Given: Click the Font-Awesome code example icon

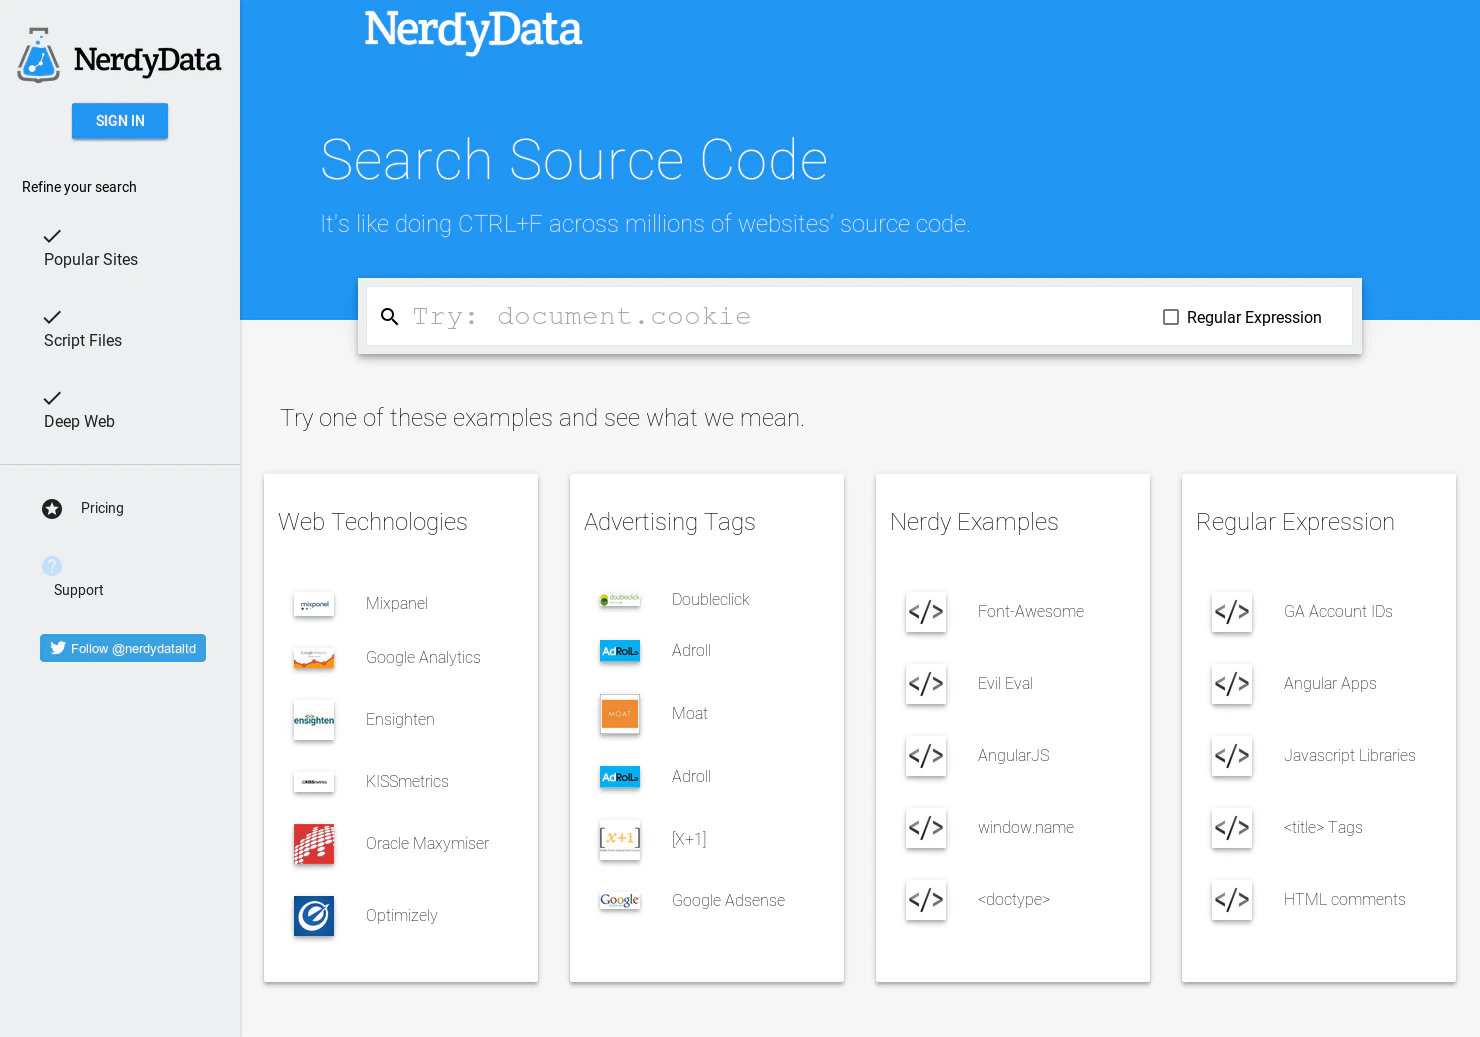Looking at the screenshot, I should pos(925,612).
